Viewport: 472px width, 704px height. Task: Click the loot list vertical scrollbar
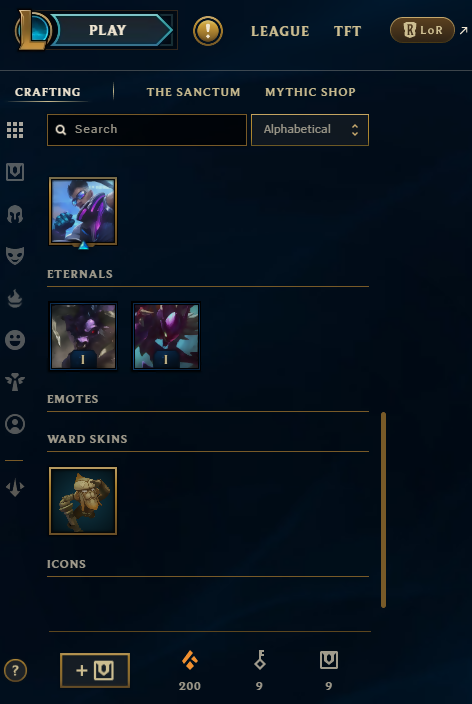pos(384,510)
